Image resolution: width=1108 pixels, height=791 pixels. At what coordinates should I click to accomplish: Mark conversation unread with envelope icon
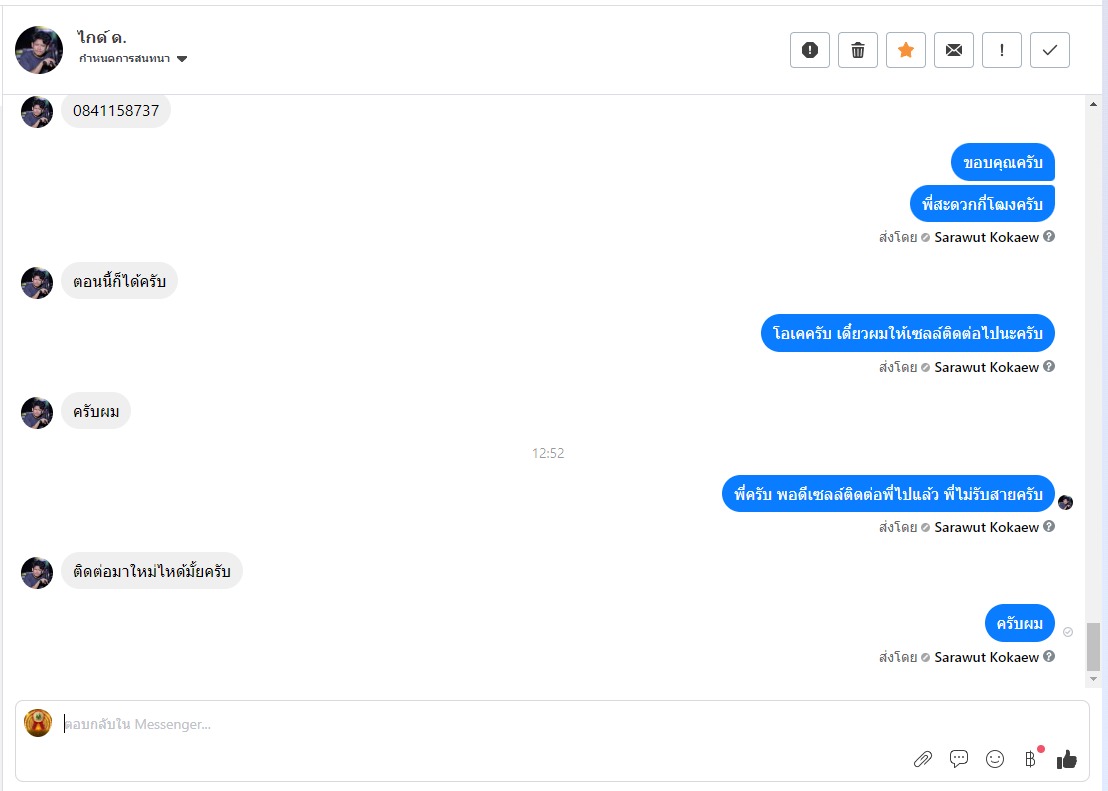tap(954, 50)
